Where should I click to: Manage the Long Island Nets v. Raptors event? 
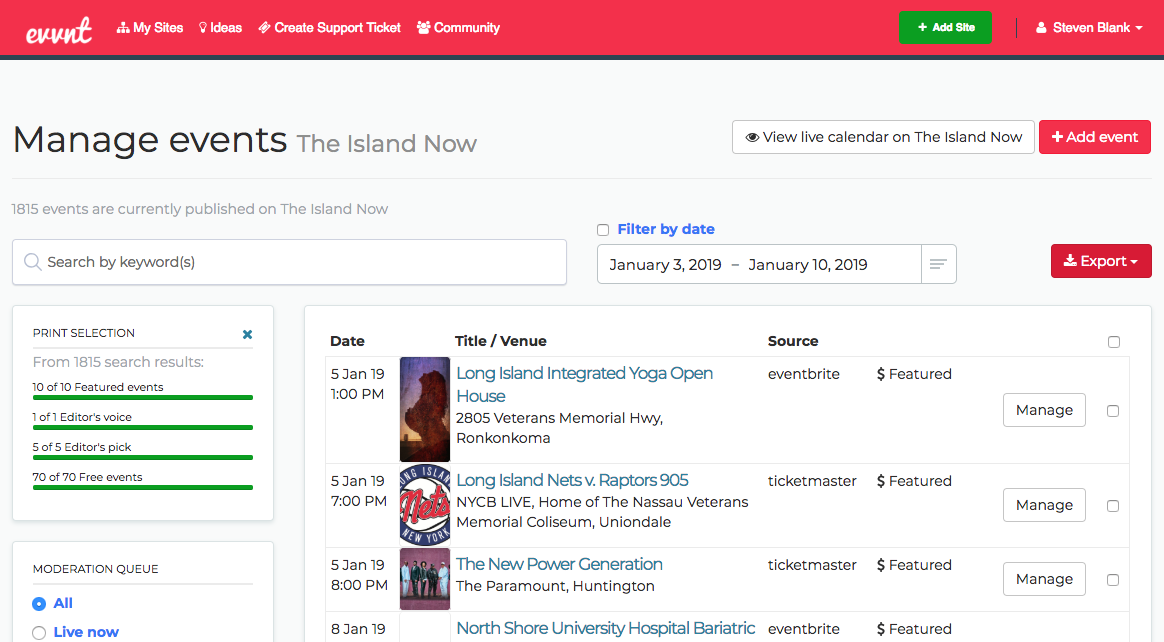tap(1044, 505)
